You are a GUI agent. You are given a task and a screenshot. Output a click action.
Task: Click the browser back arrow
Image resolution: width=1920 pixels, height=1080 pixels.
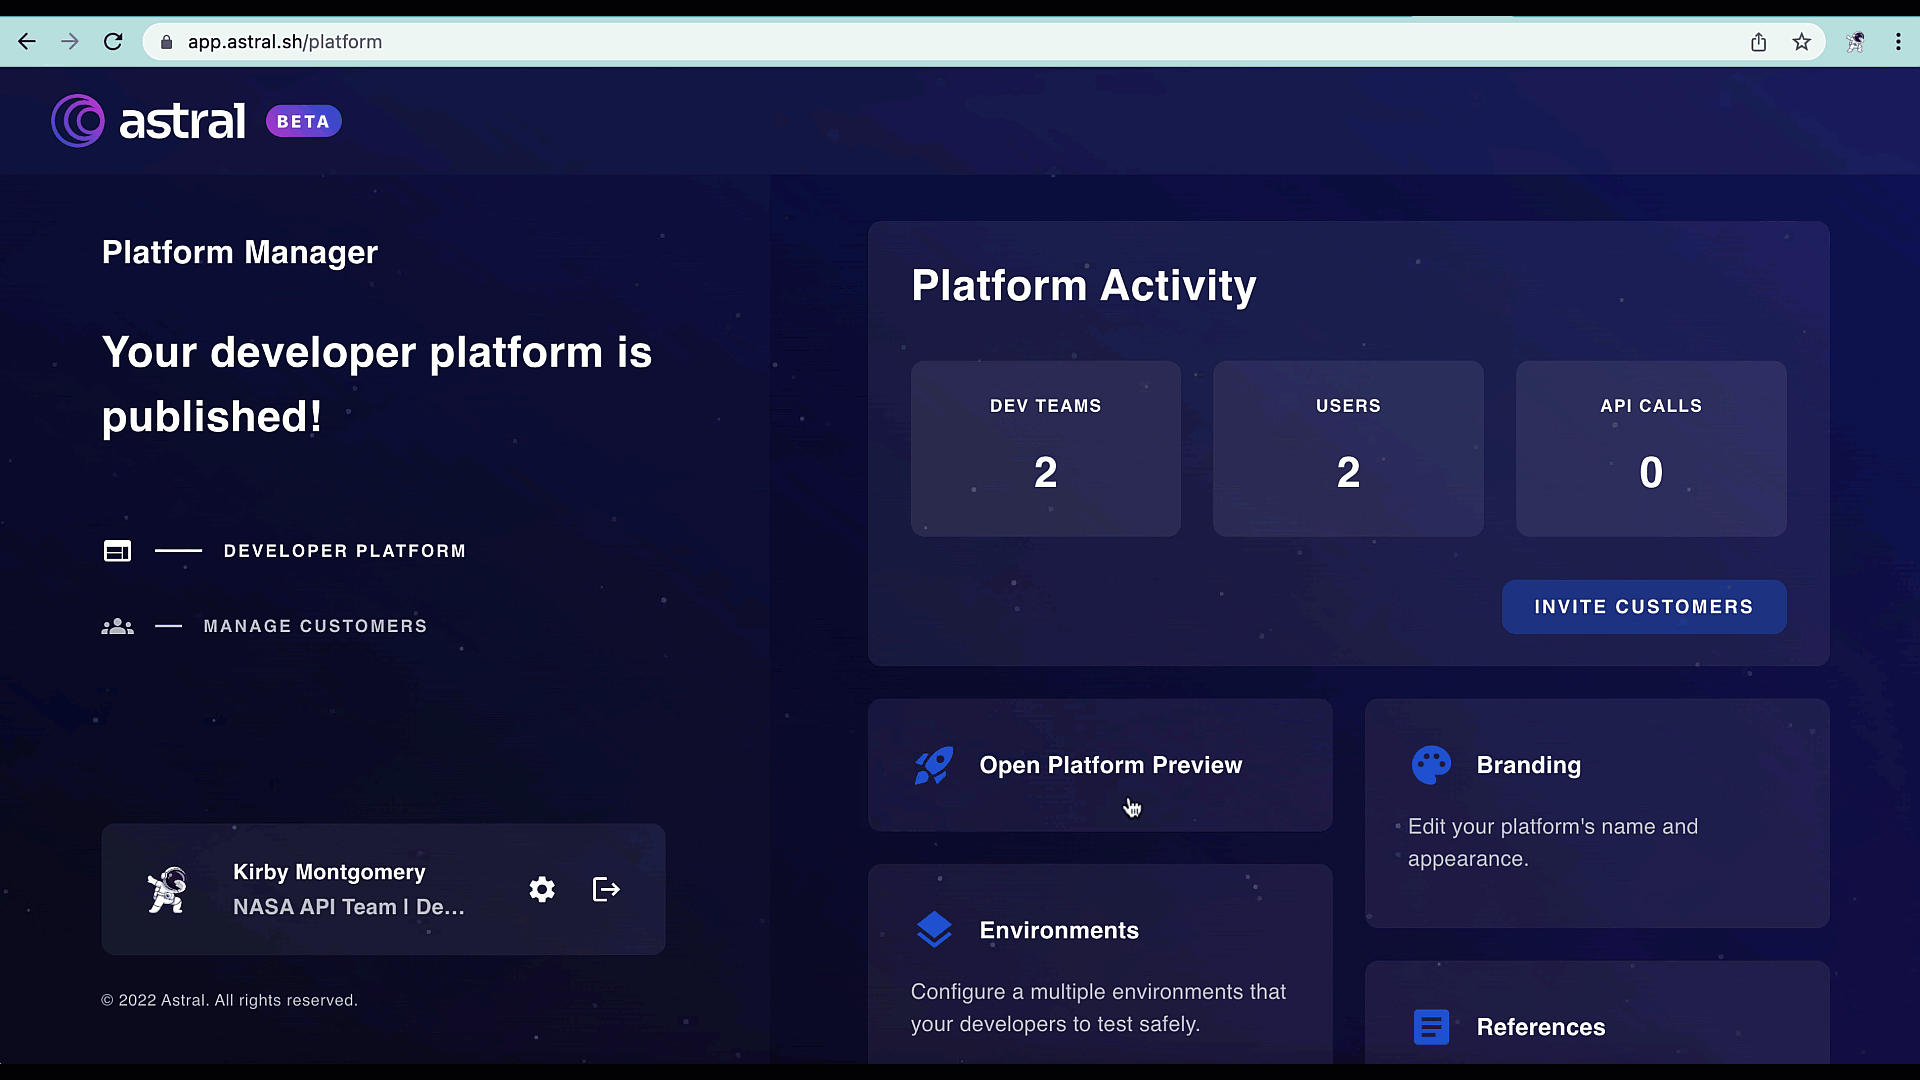(27, 42)
